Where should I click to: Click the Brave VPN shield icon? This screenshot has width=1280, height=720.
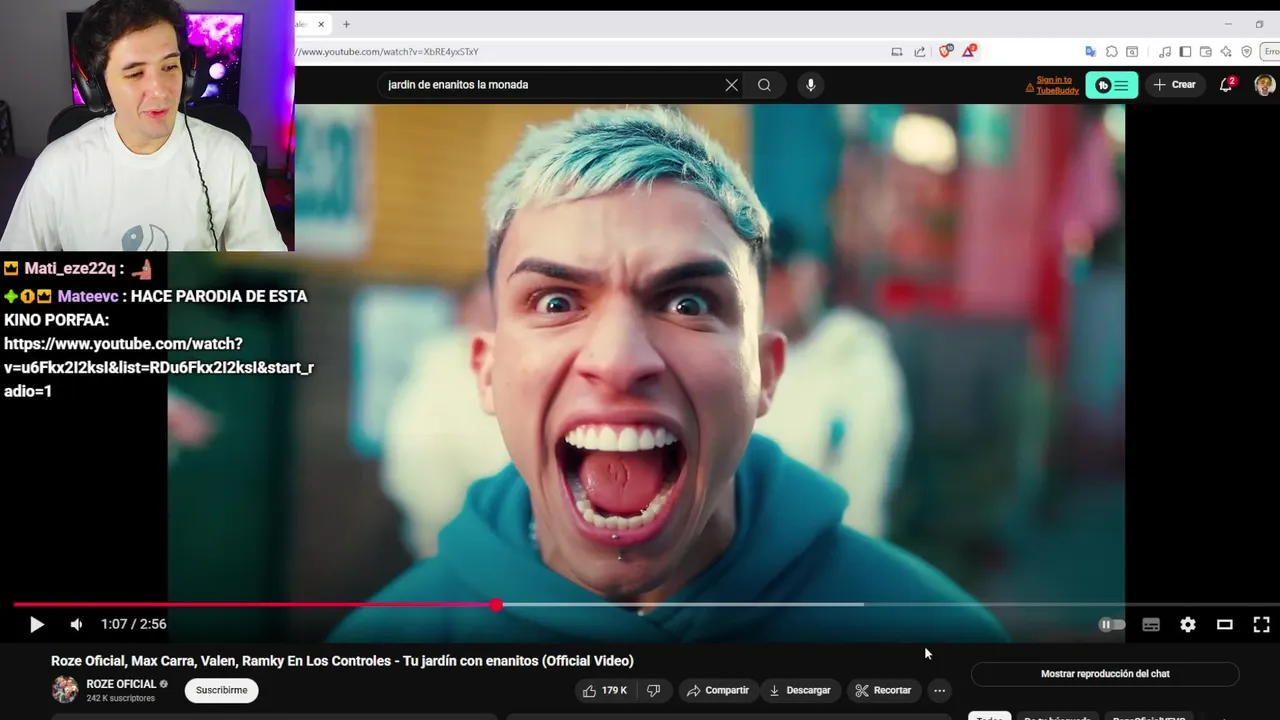click(x=1246, y=52)
